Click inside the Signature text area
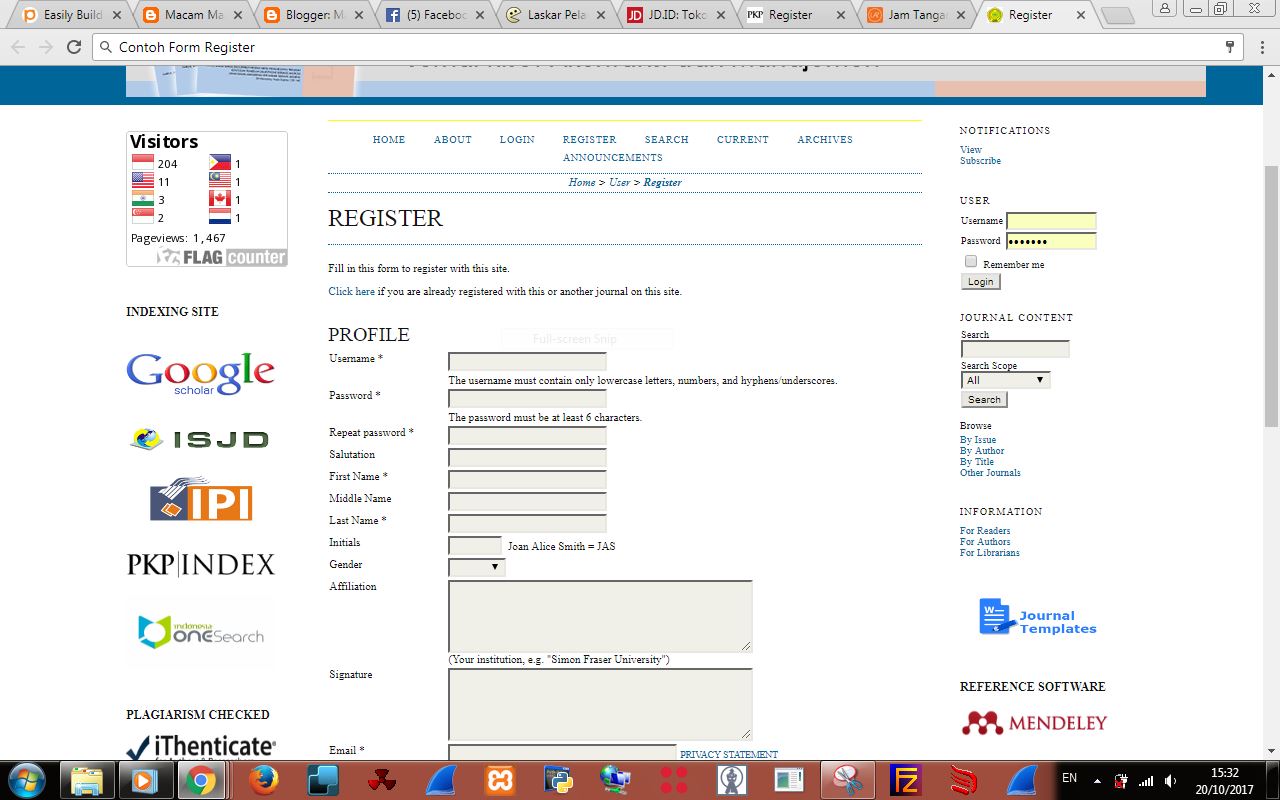1280x800 pixels. [600, 704]
